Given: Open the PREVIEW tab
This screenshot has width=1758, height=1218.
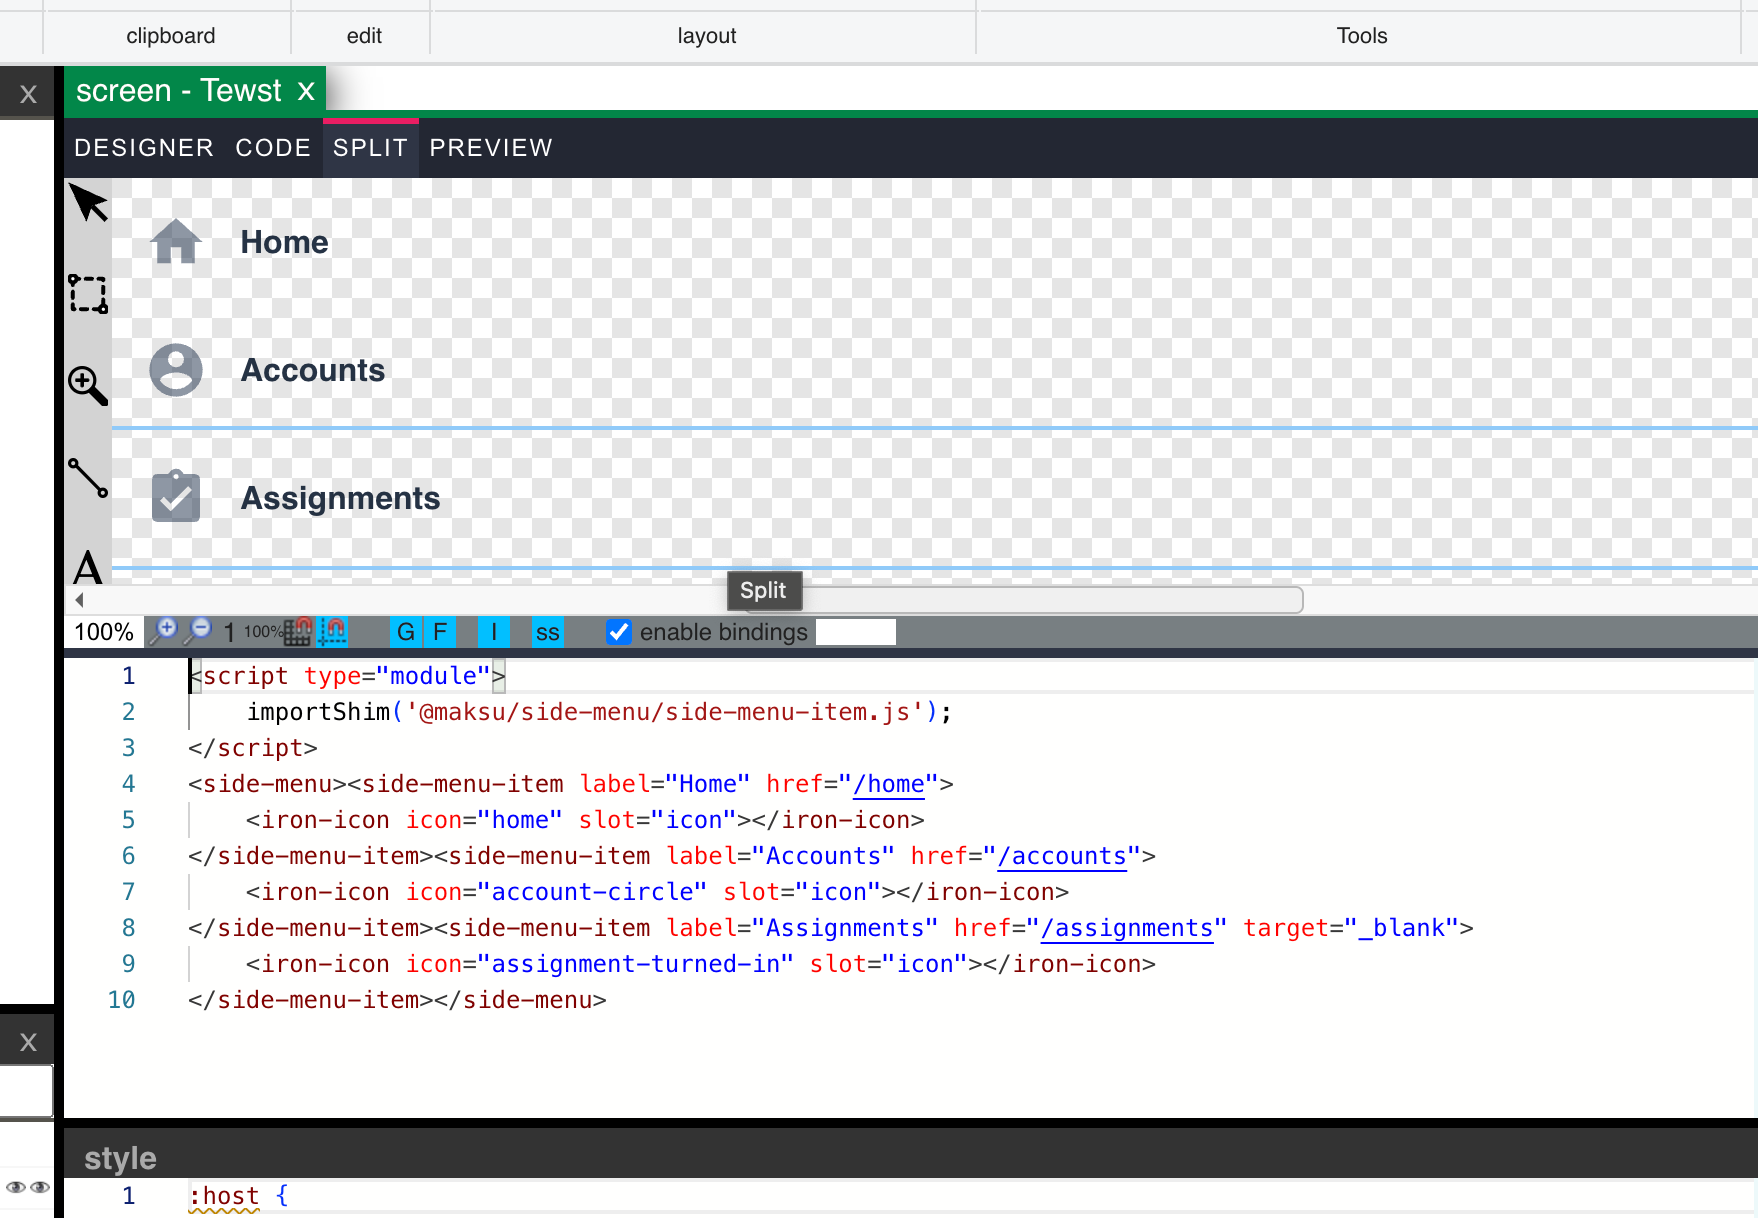Looking at the screenshot, I should (x=491, y=148).
